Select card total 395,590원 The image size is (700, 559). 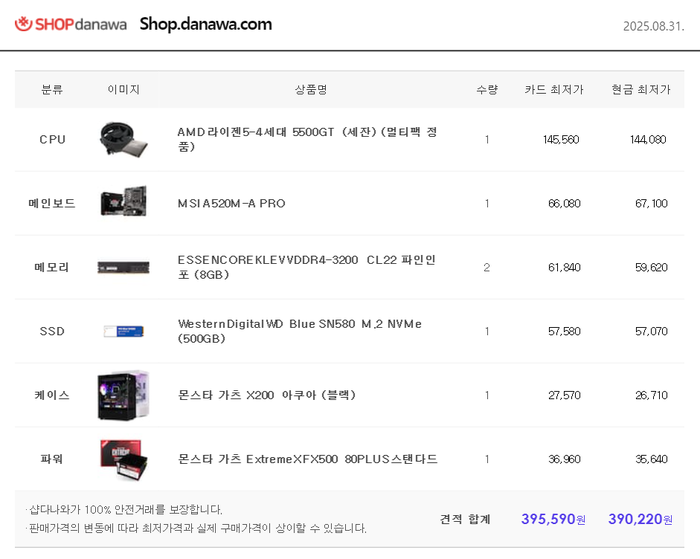point(554,519)
